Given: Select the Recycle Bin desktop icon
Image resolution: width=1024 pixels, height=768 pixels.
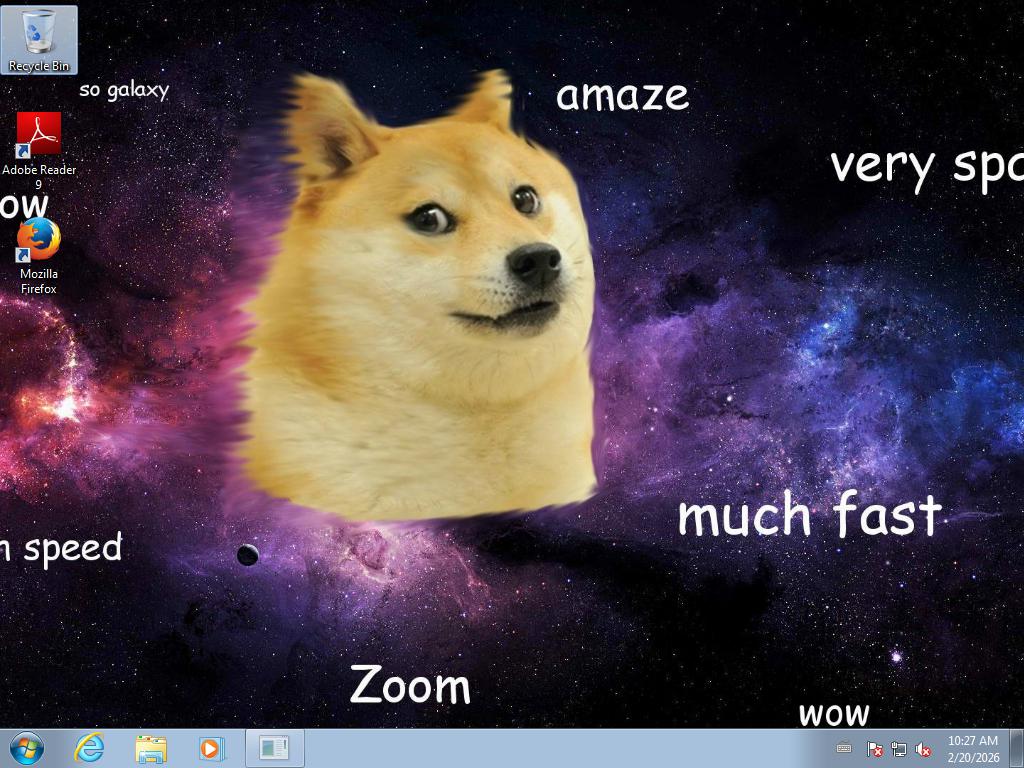Looking at the screenshot, I should tap(39, 32).
